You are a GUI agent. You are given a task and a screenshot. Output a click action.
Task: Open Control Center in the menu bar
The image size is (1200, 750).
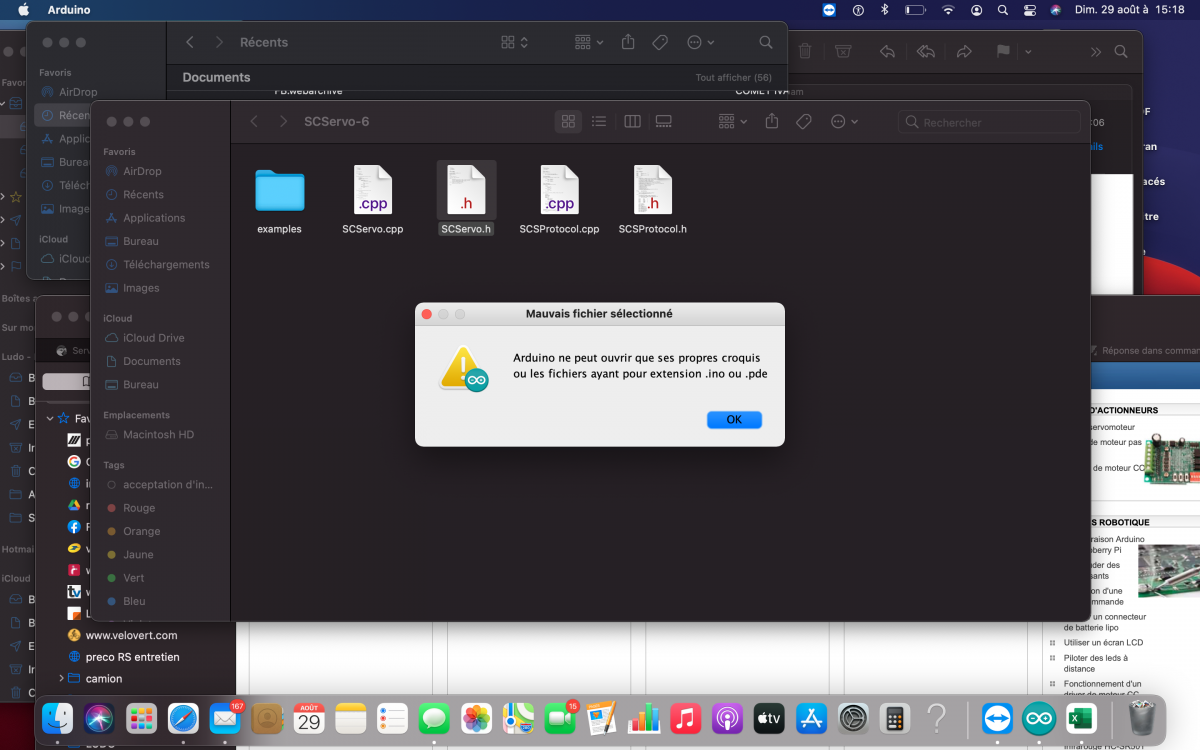point(1029,10)
